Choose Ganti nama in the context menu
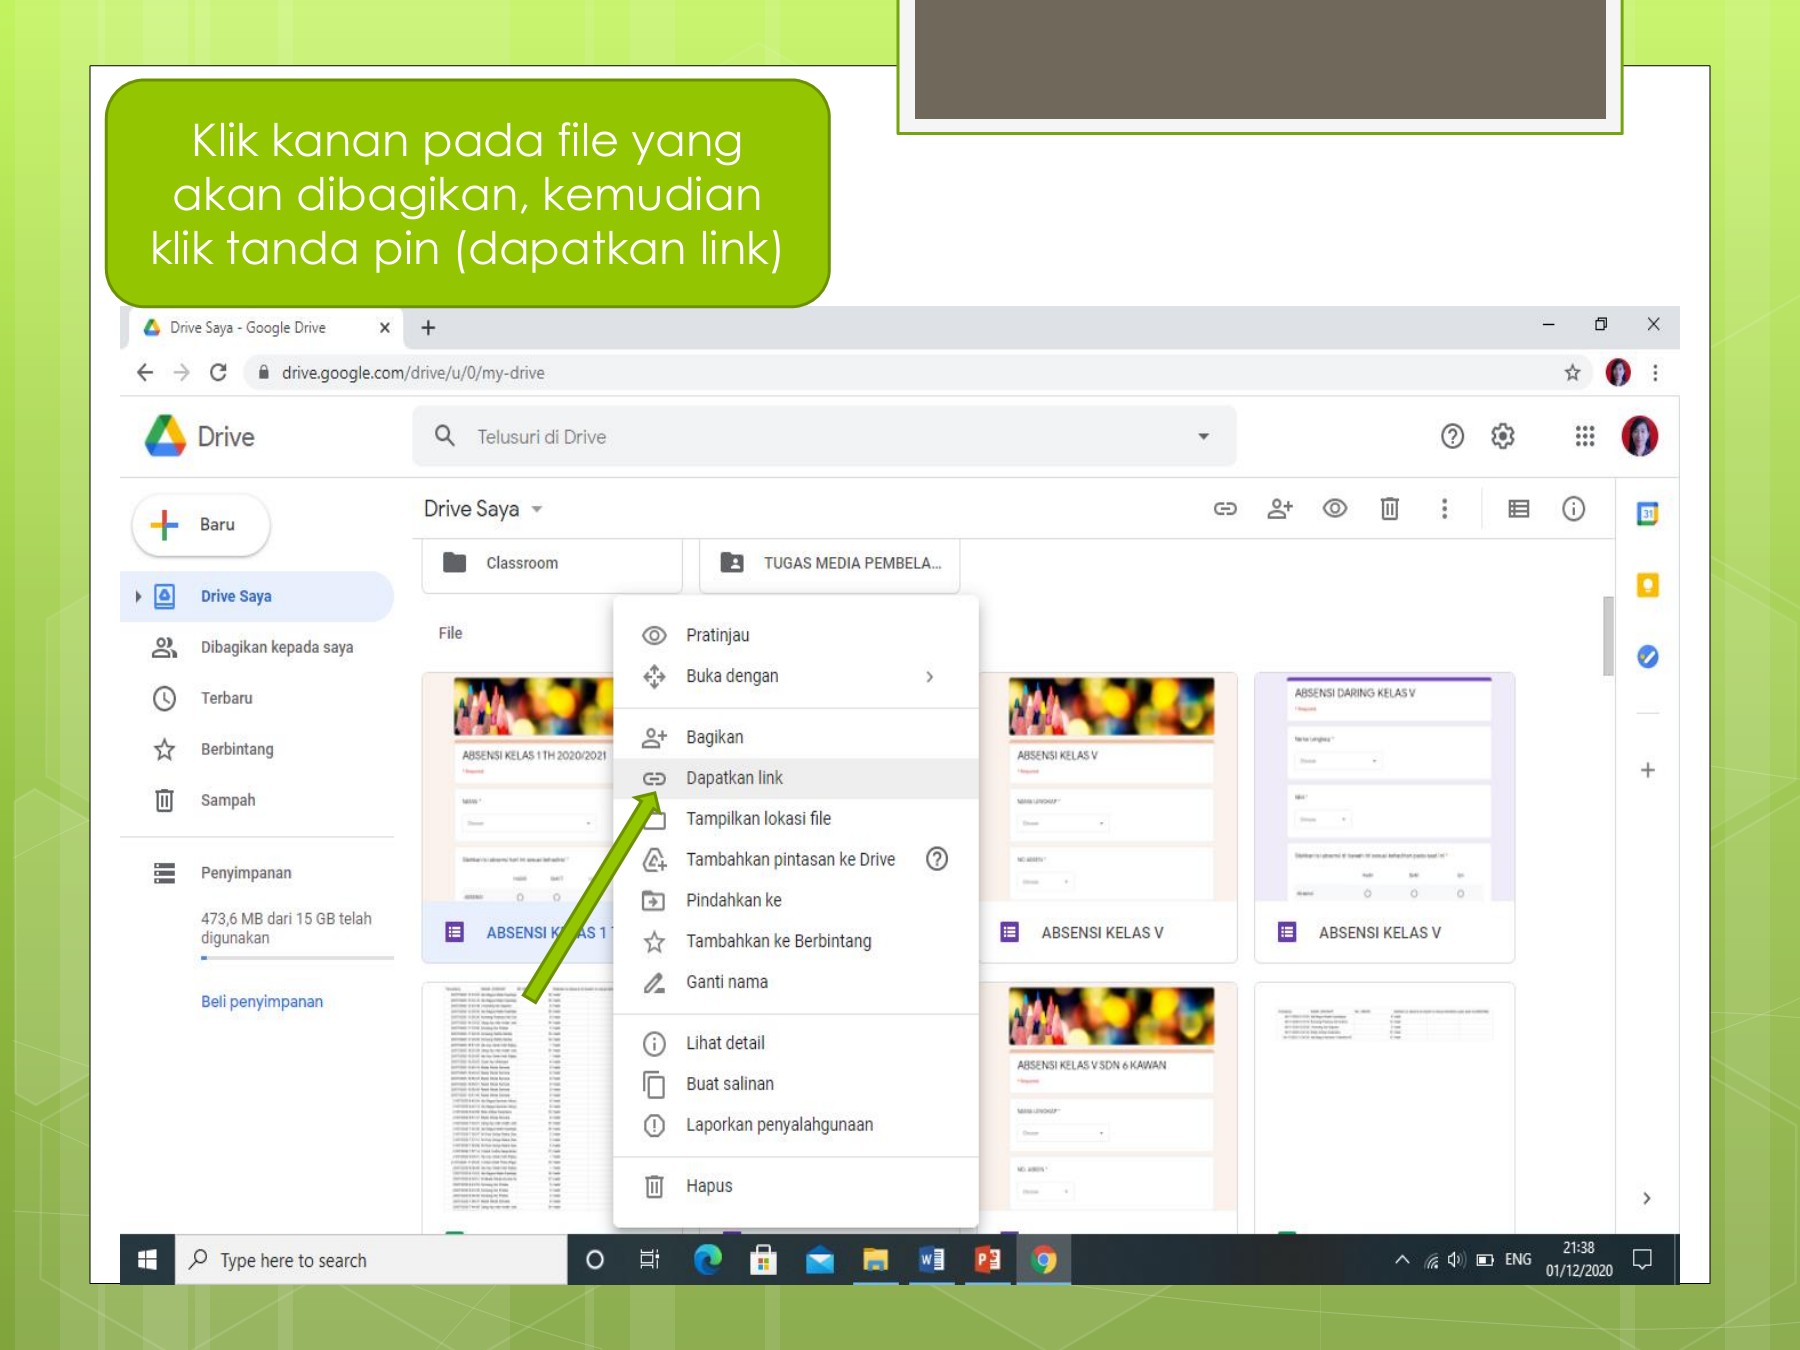The height and width of the screenshot is (1350, 1800). pyautogui.click(x=726, y=981)
